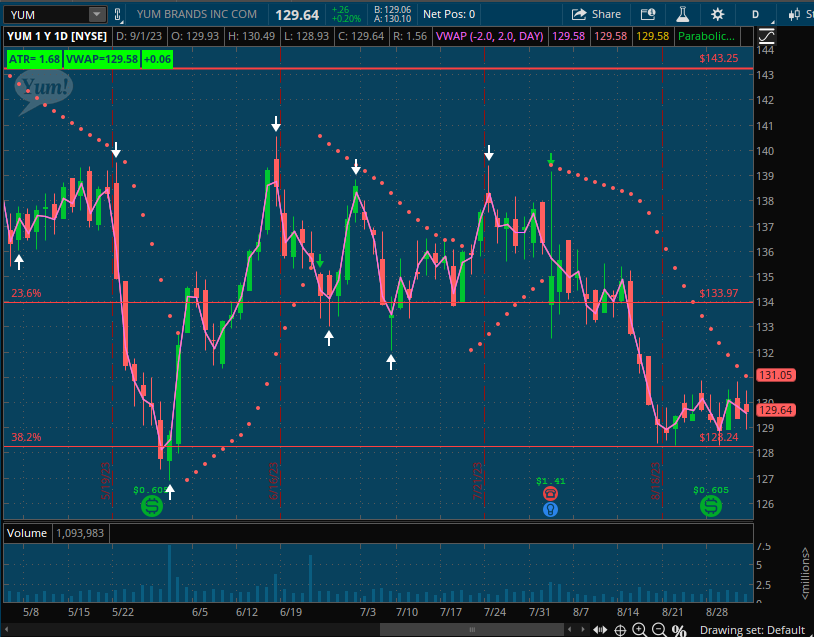Click the Volume study label
Screen dimensions: 814x637
(x=27, y=533)
